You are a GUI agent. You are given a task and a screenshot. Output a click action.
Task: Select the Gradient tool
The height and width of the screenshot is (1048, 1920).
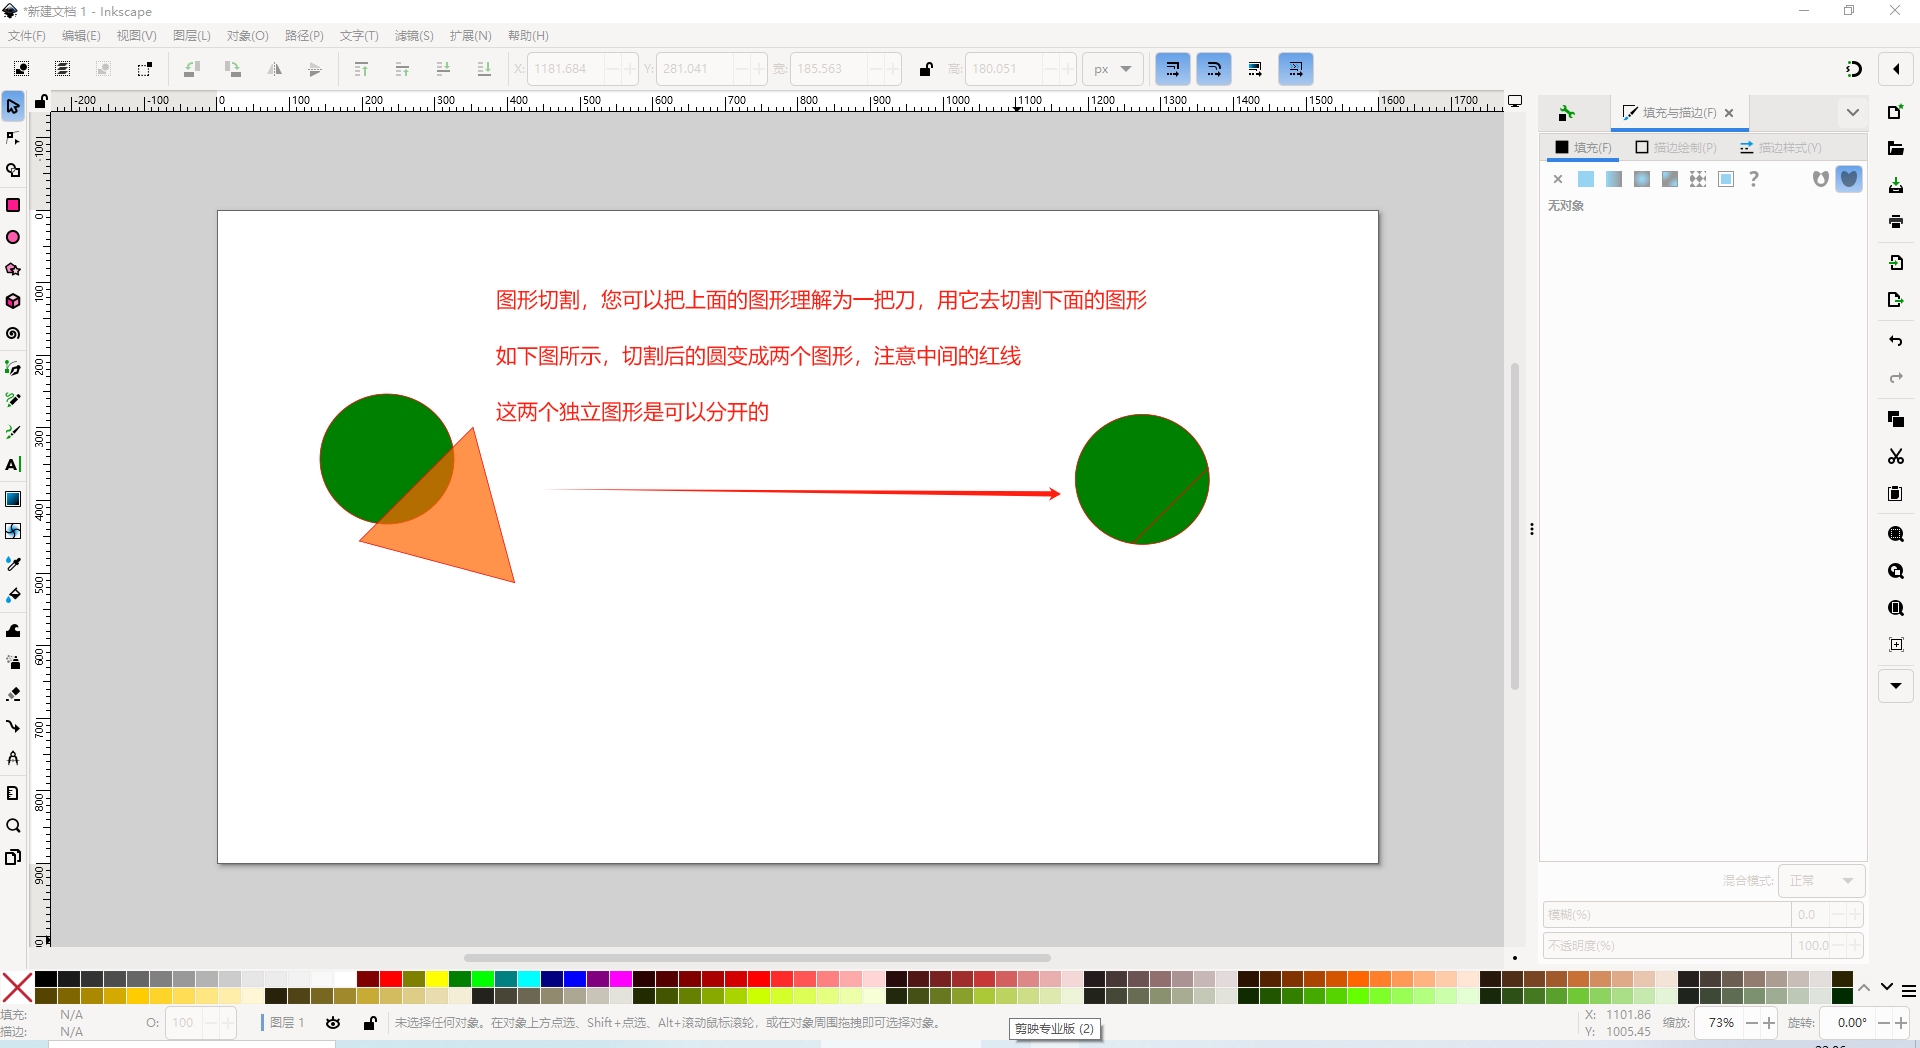(x=13, y=499)
